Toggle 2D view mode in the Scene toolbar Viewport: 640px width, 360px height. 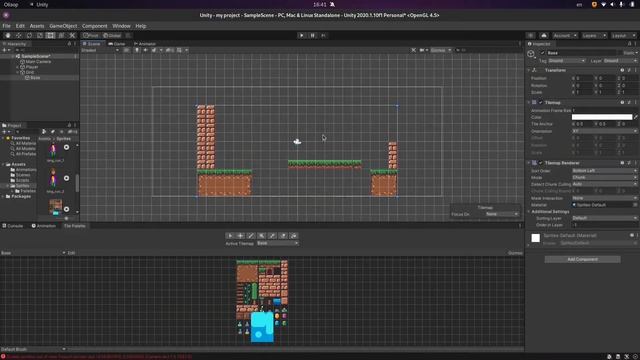coord(127,50)
